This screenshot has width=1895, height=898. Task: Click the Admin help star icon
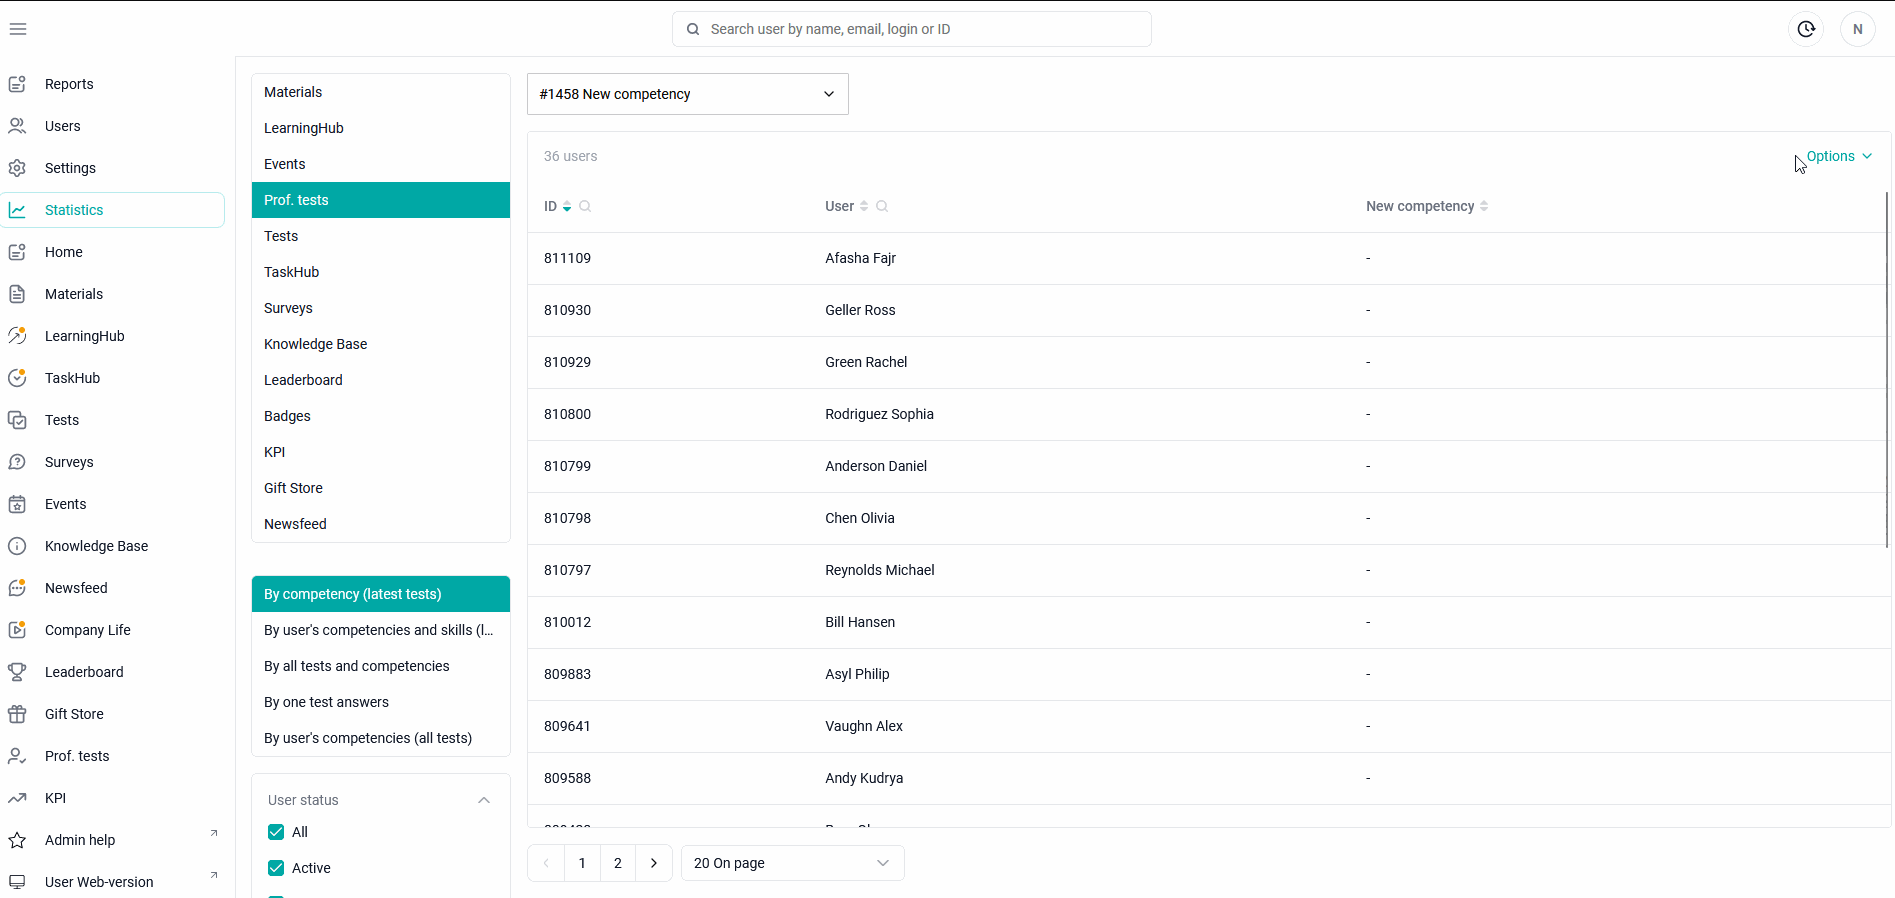click(17, 840)
